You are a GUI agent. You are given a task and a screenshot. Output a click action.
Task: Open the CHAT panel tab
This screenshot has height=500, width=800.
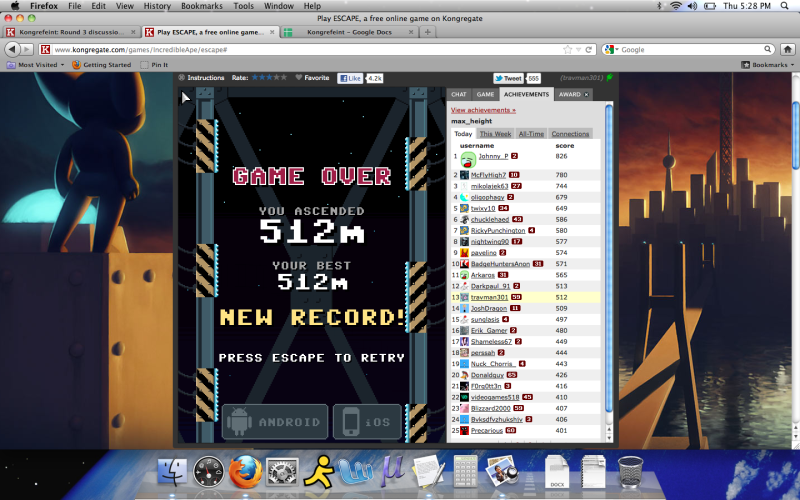click(x=459, y=94)
